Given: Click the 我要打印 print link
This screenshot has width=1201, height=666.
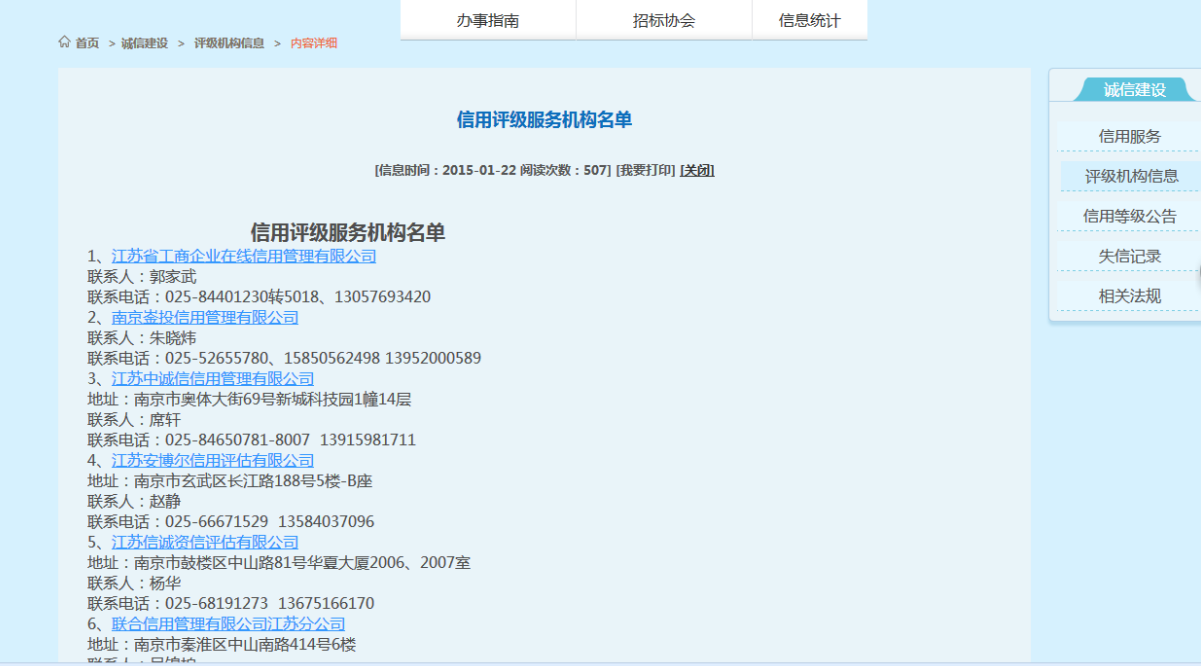Looking at the screenshot, I should point(645,170).
